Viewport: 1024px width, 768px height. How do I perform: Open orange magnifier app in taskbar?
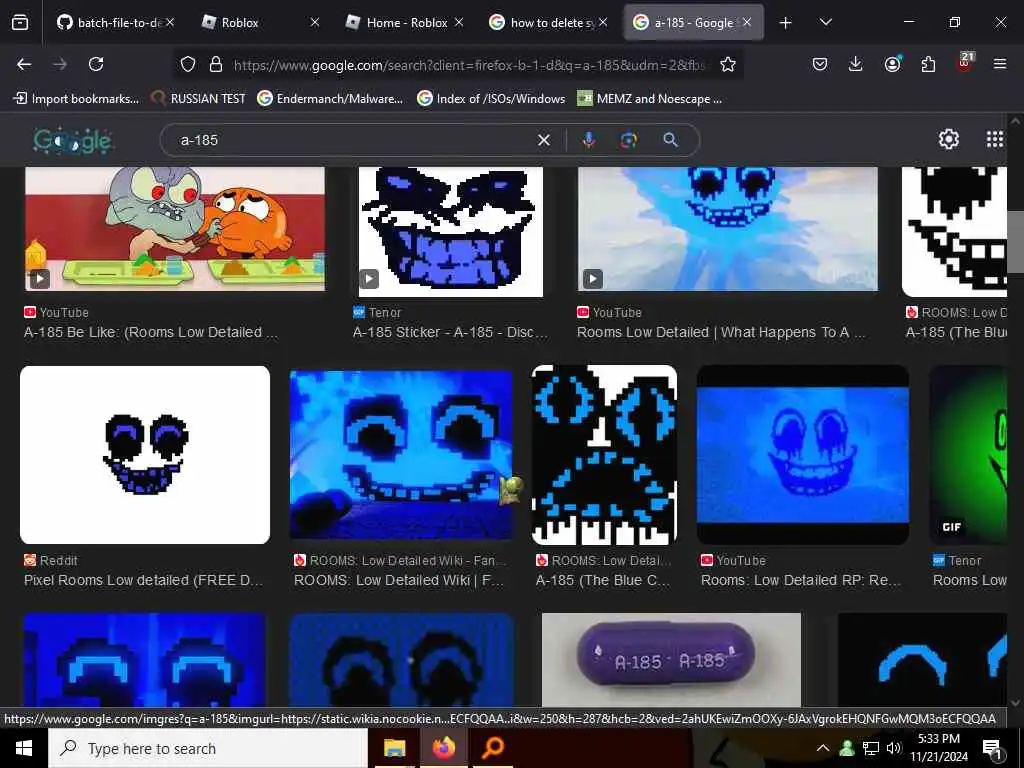pos(493,748)
